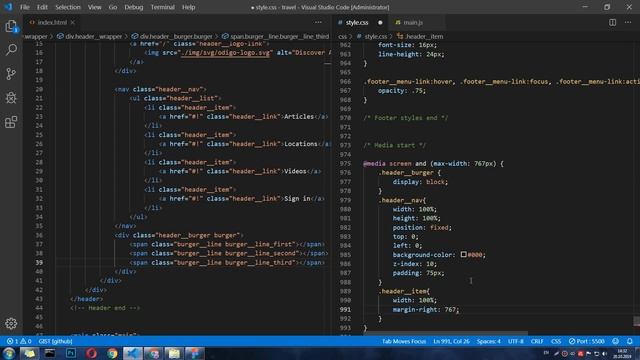Image resolution: width=640 pixels, height=360 pixels.
Task: Open the Go menu
Action: tap(113, 7)
